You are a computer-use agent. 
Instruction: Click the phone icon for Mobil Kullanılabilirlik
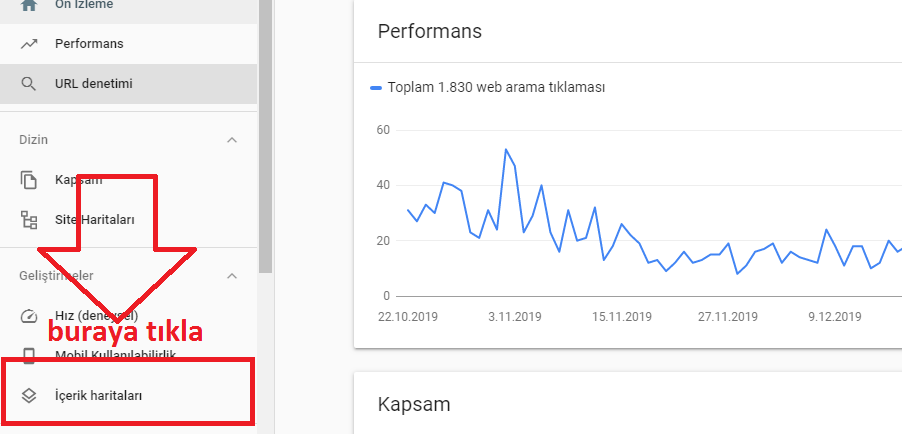pos(29,355)
